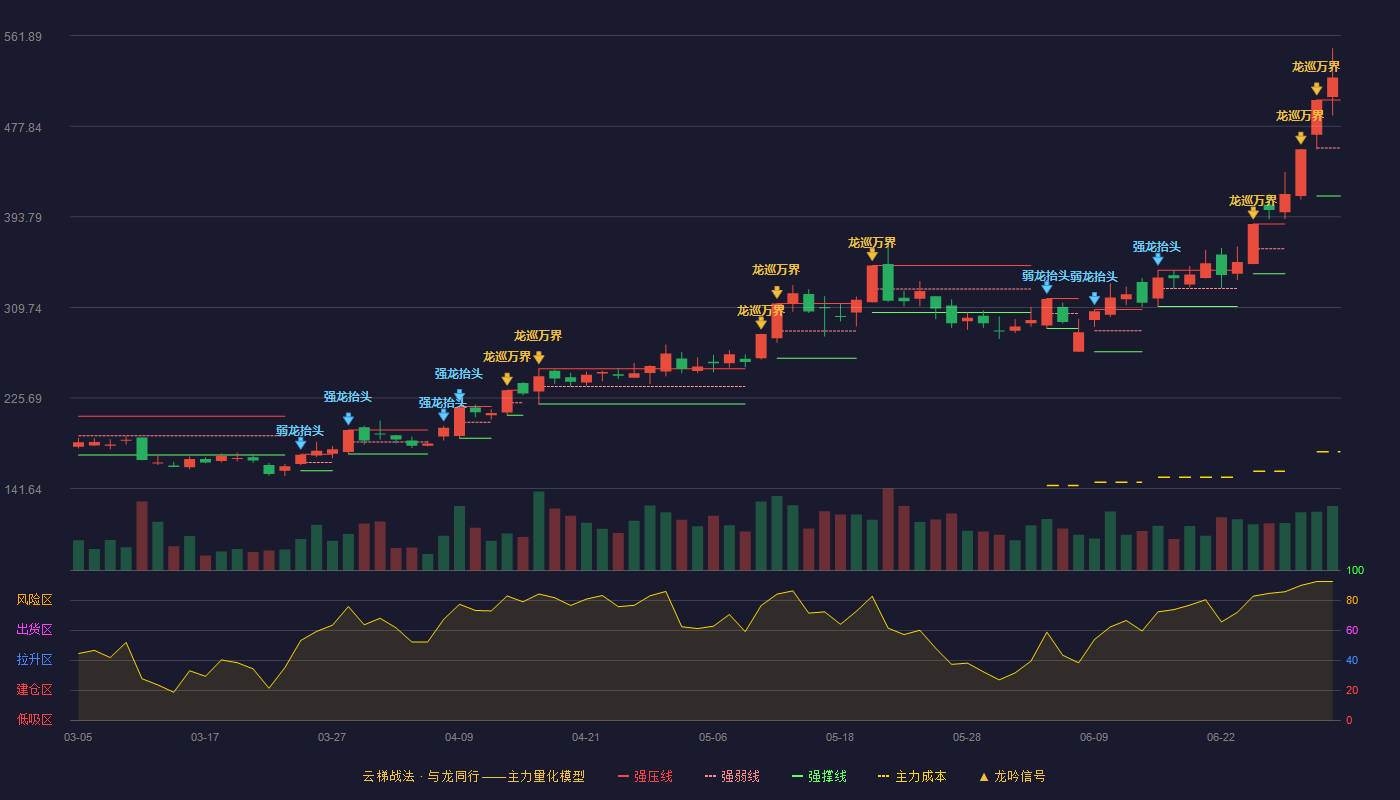Click the blue arrow under the rightmost 强龙抬头

pos(1157,259)
